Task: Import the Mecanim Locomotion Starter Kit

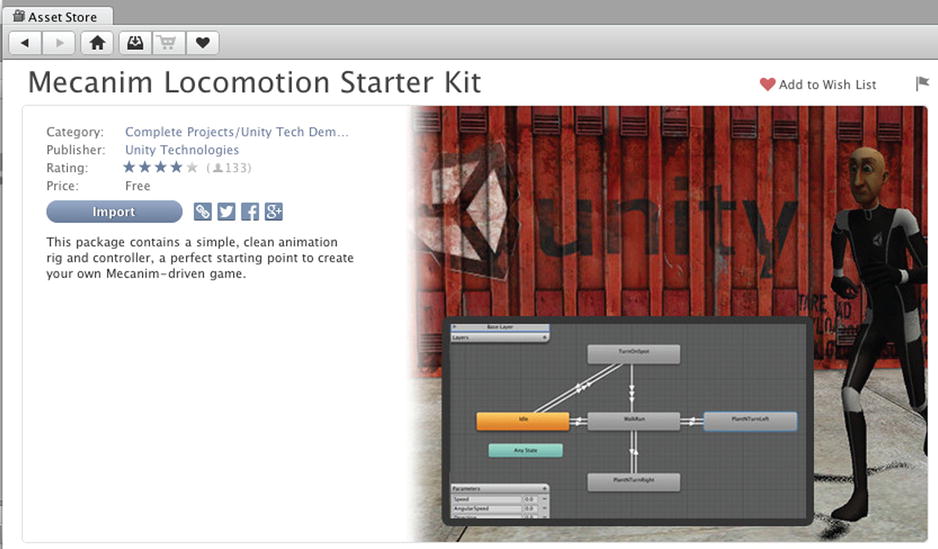Action: coord(114,212)
